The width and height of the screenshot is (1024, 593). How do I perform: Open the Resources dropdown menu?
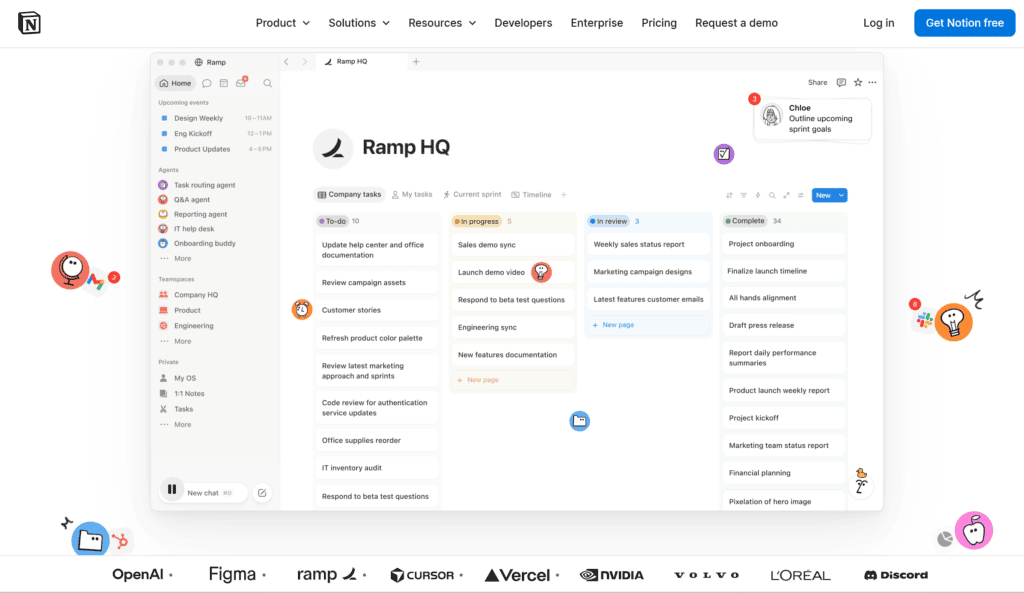[x=441, y=23]
